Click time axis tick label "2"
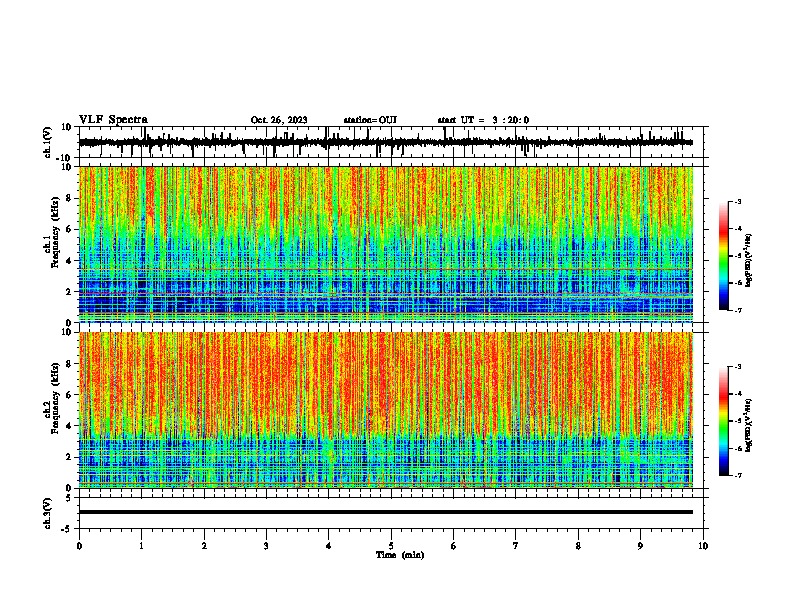The width and height of the screenshot is (792, 612). click(x=204, y=546)
